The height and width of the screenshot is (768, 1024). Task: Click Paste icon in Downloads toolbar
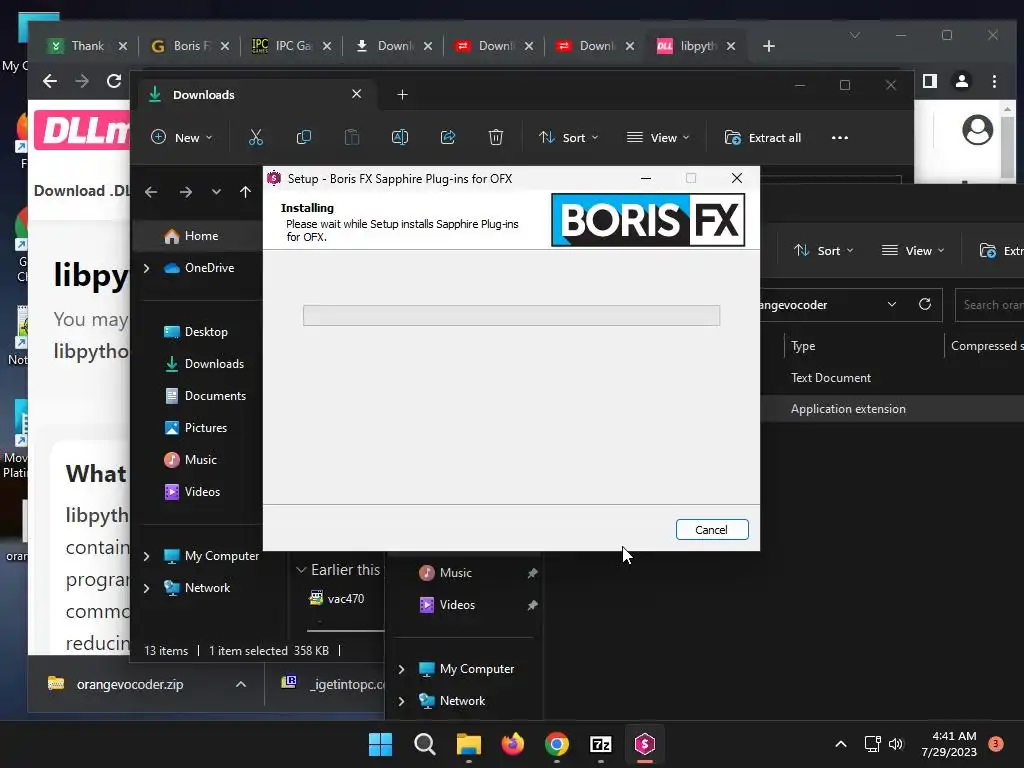tap(352, 137)
